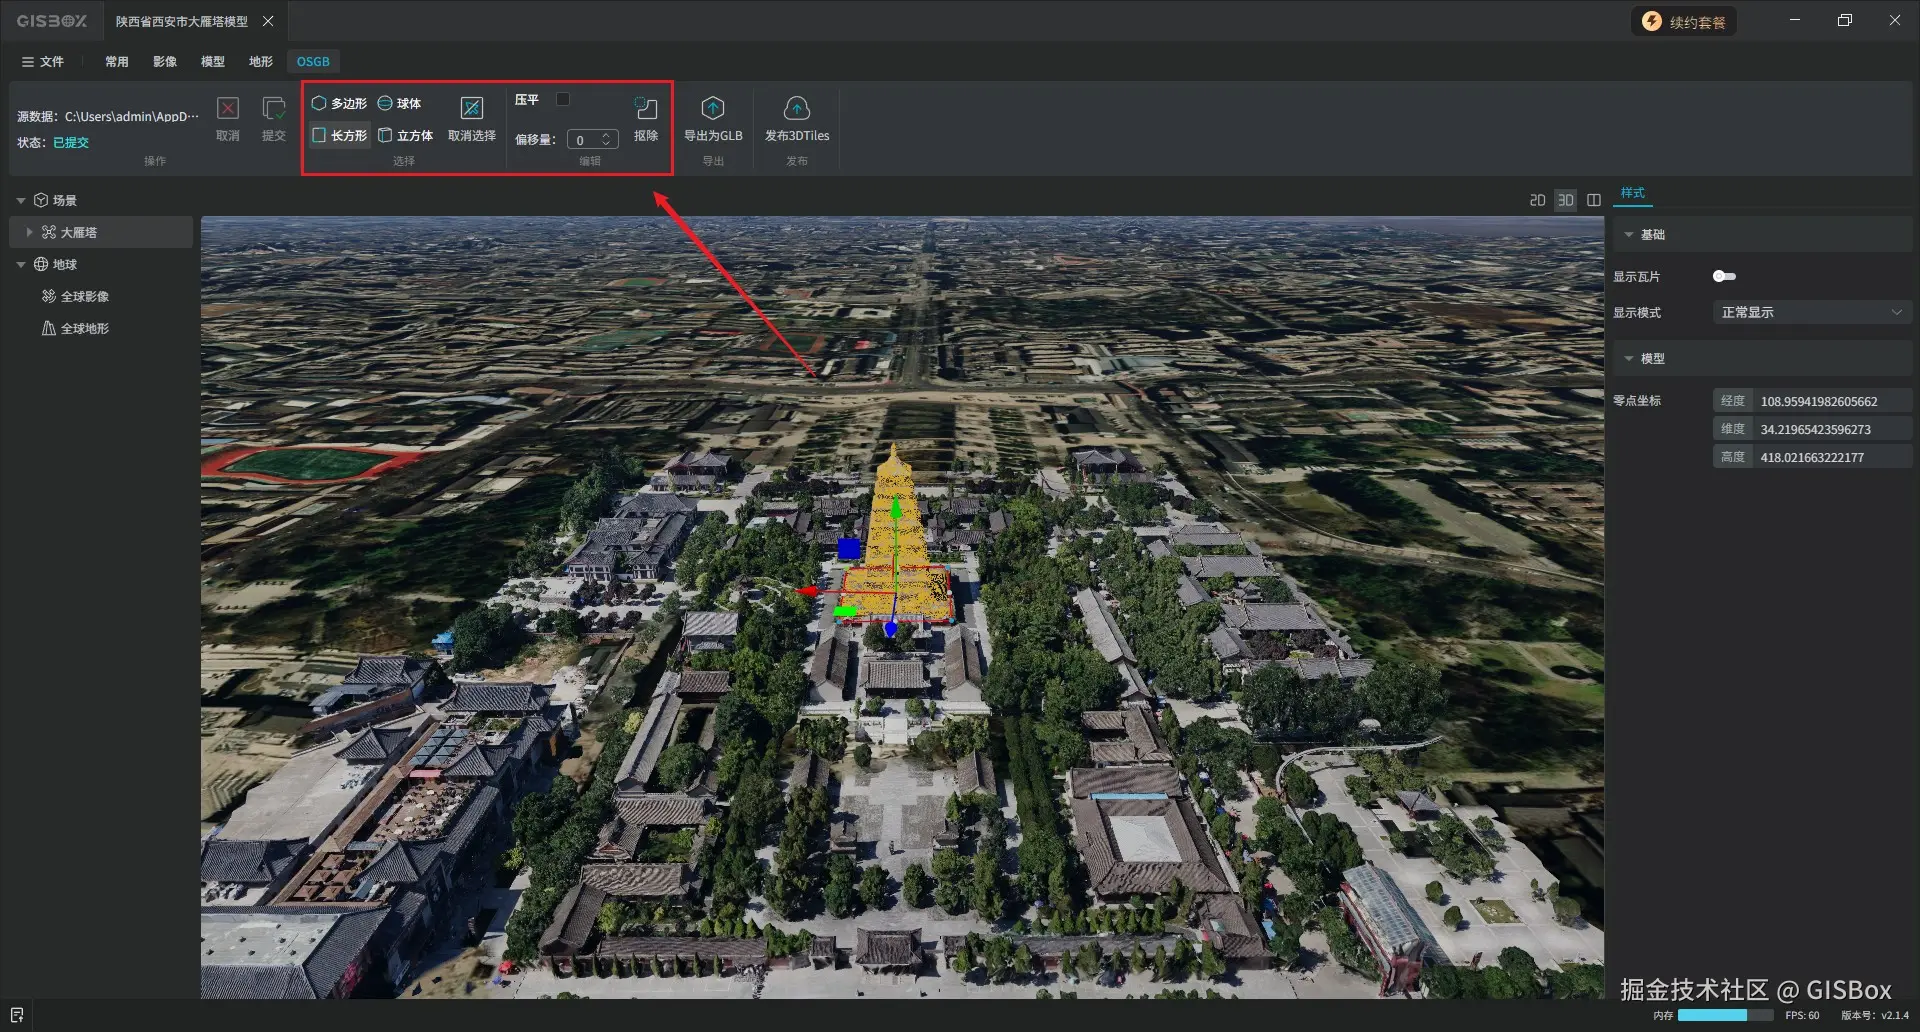Enable the 压平 flatten checkbox
The width and height of the screenshot is (1920, 1032).
pos(563,99)
